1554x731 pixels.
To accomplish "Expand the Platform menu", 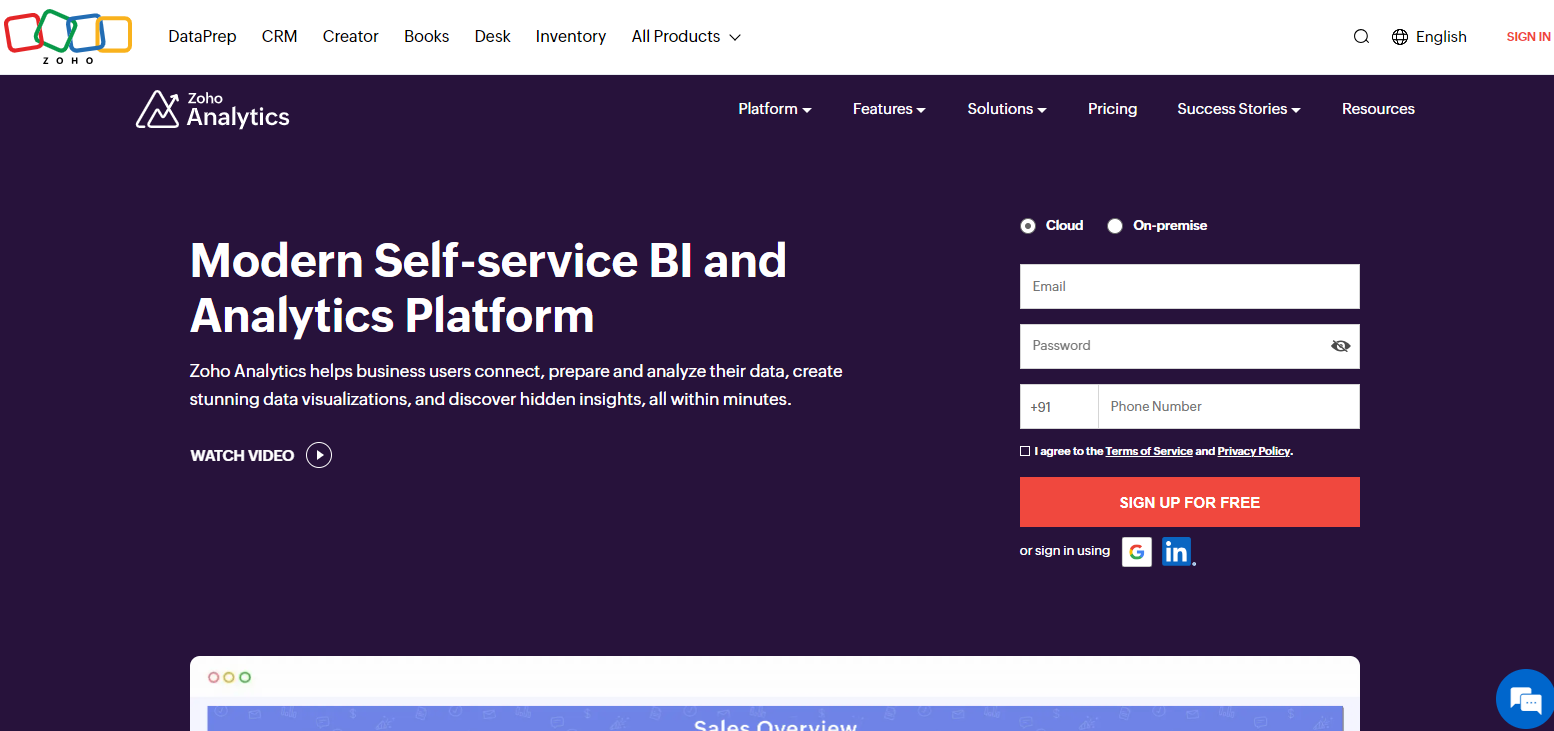I will (x=775, y=109).
